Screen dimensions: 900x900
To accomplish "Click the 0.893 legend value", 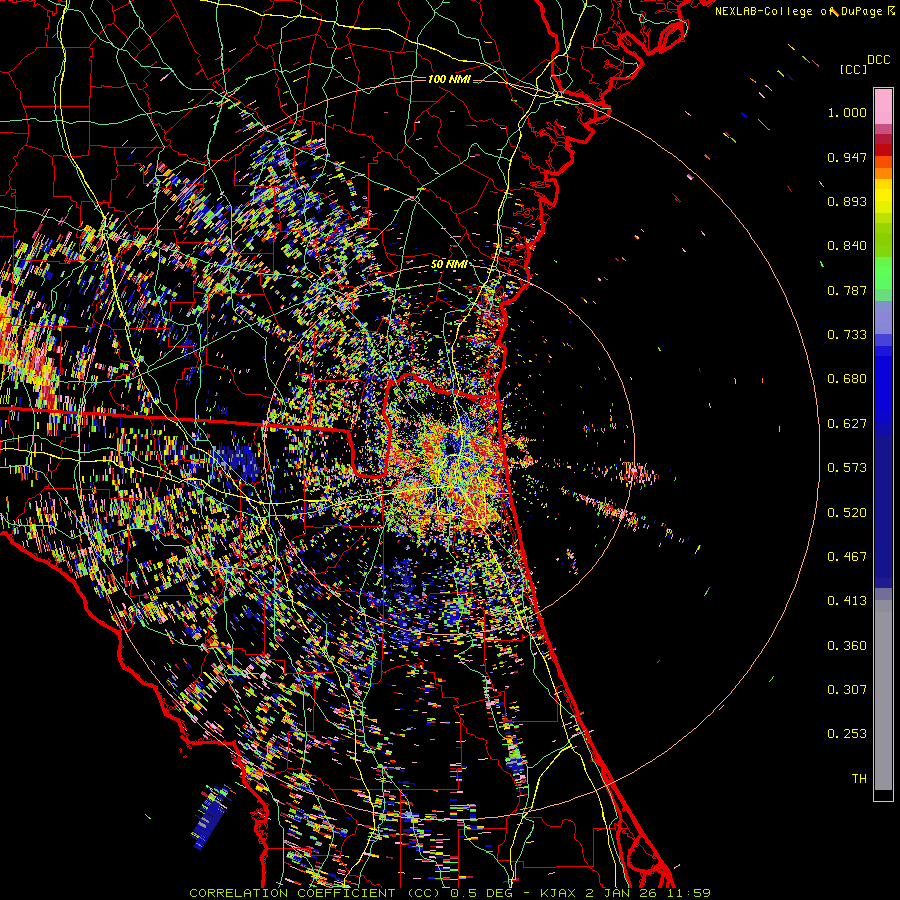I will pos(847,201).
